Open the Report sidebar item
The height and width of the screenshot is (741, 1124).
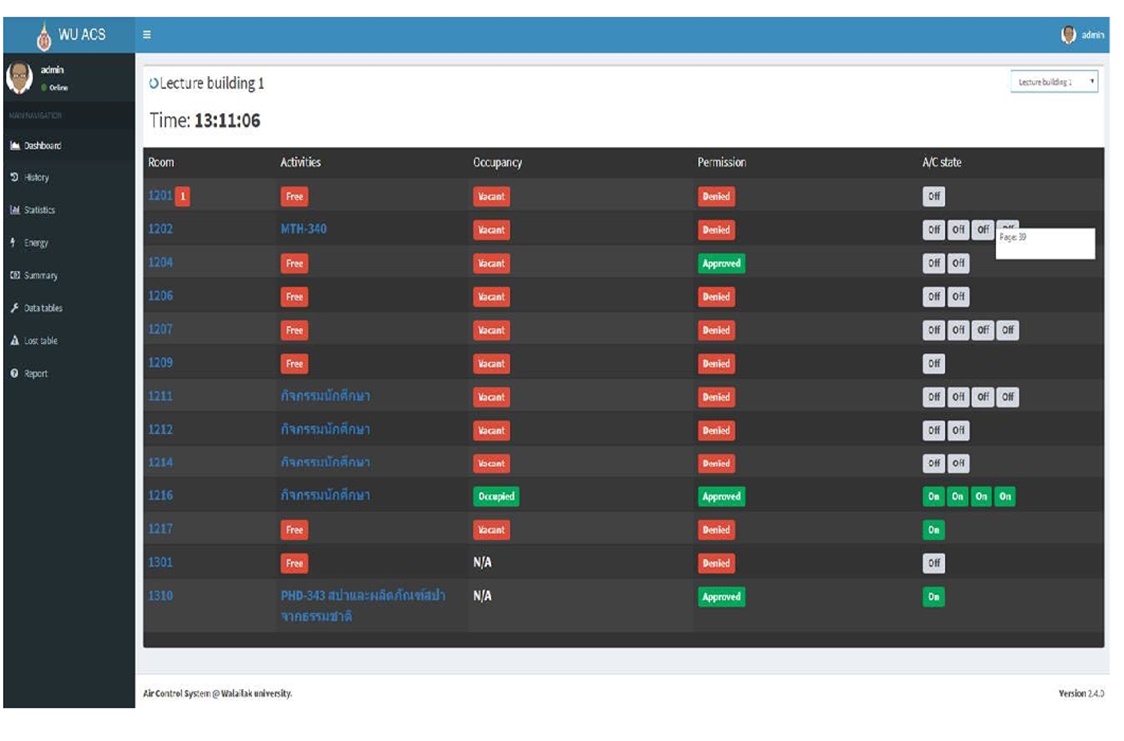36,373
